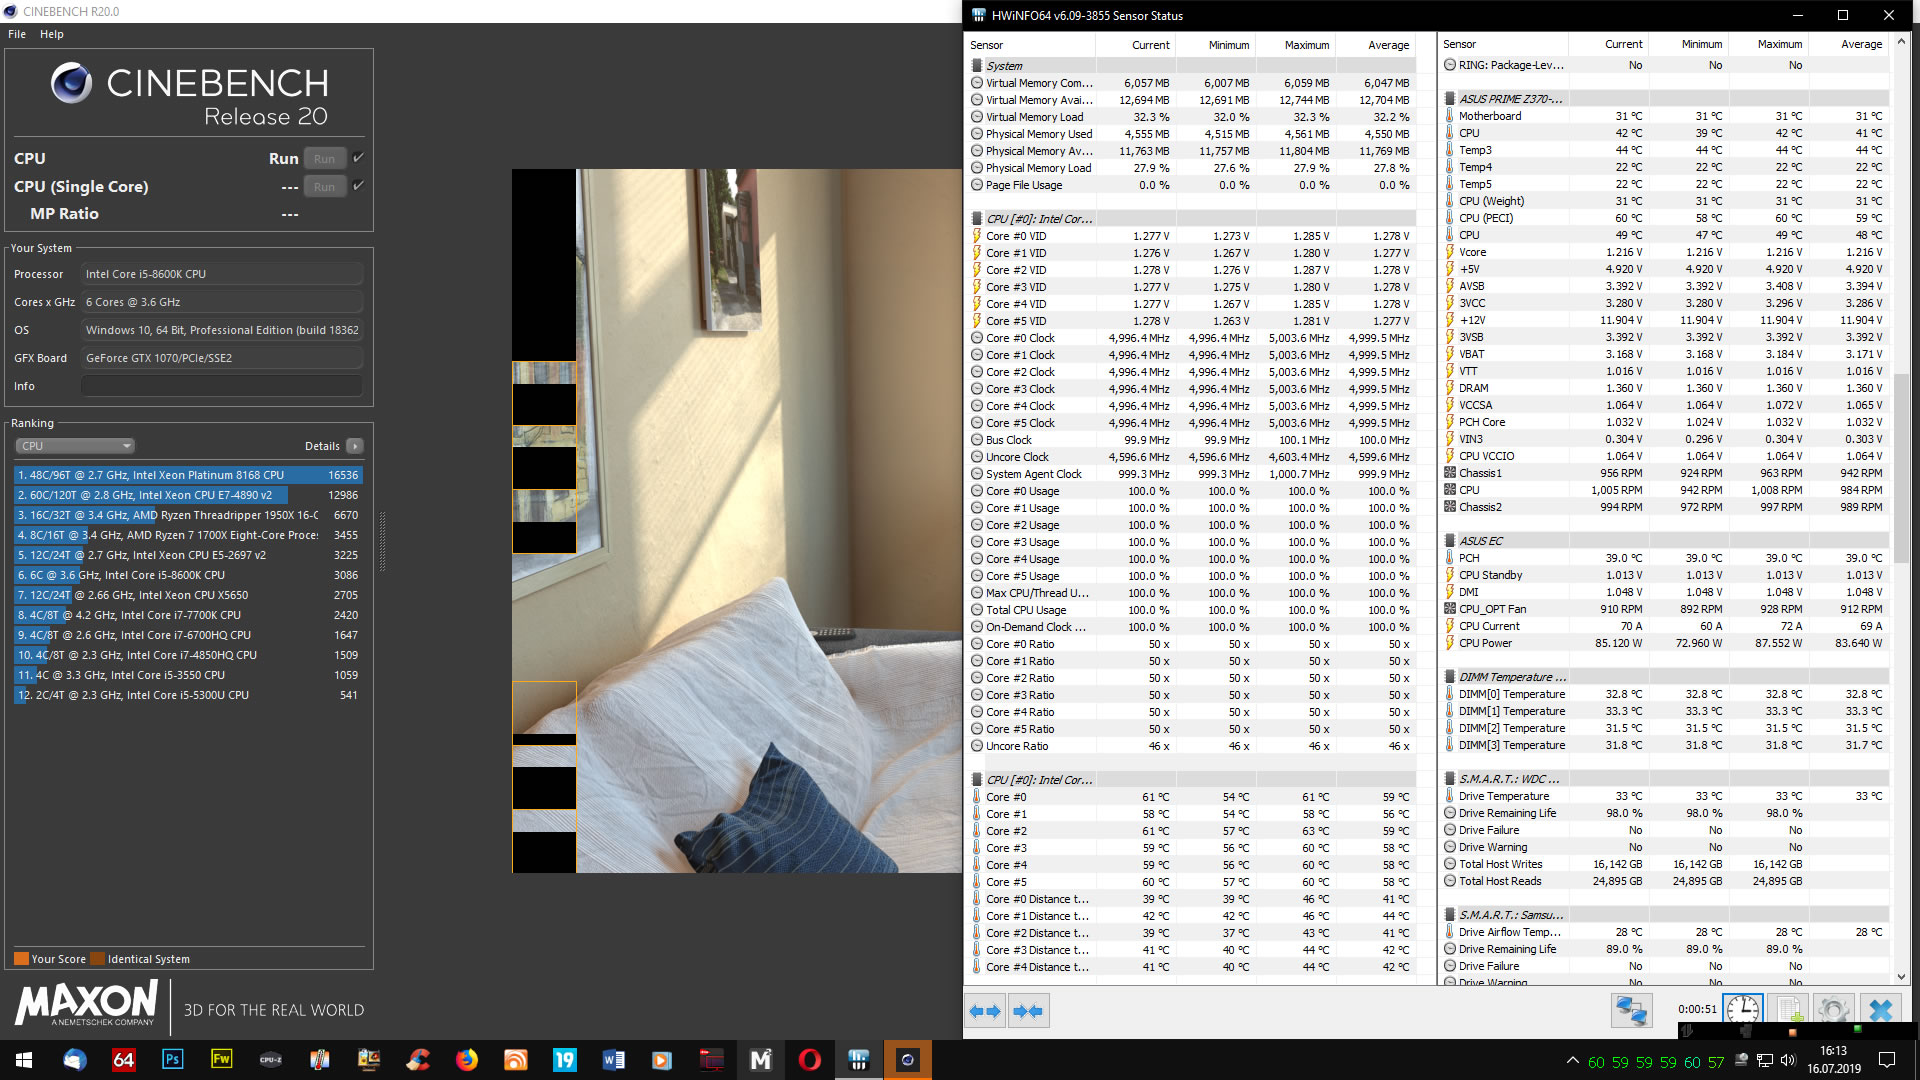The image size is (1920, 1080).
Task: Open the network remote monitoring computers icon
Action: (x=1631, y=1010)
